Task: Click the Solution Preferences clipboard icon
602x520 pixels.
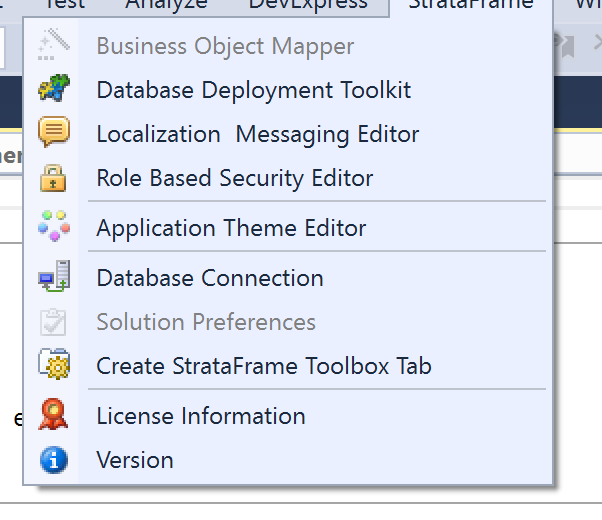Action: coord(52,322)
